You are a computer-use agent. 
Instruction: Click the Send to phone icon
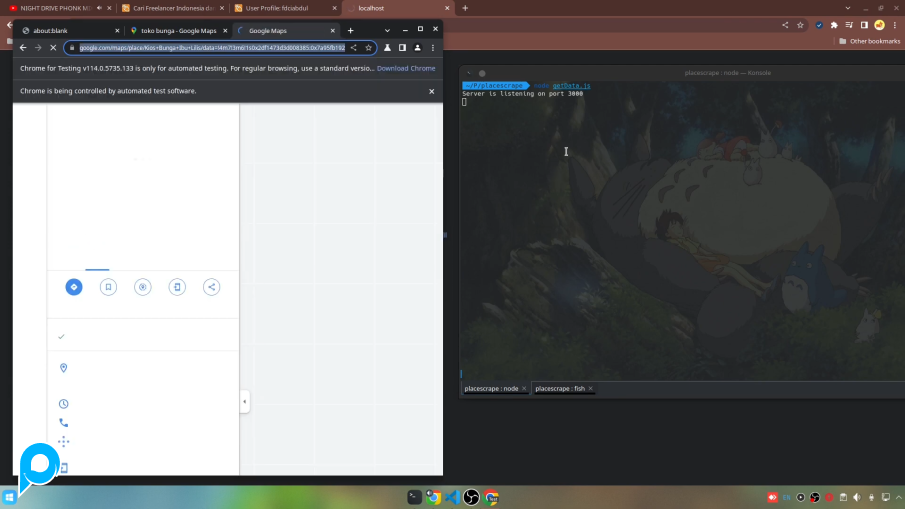pos(177,287)
